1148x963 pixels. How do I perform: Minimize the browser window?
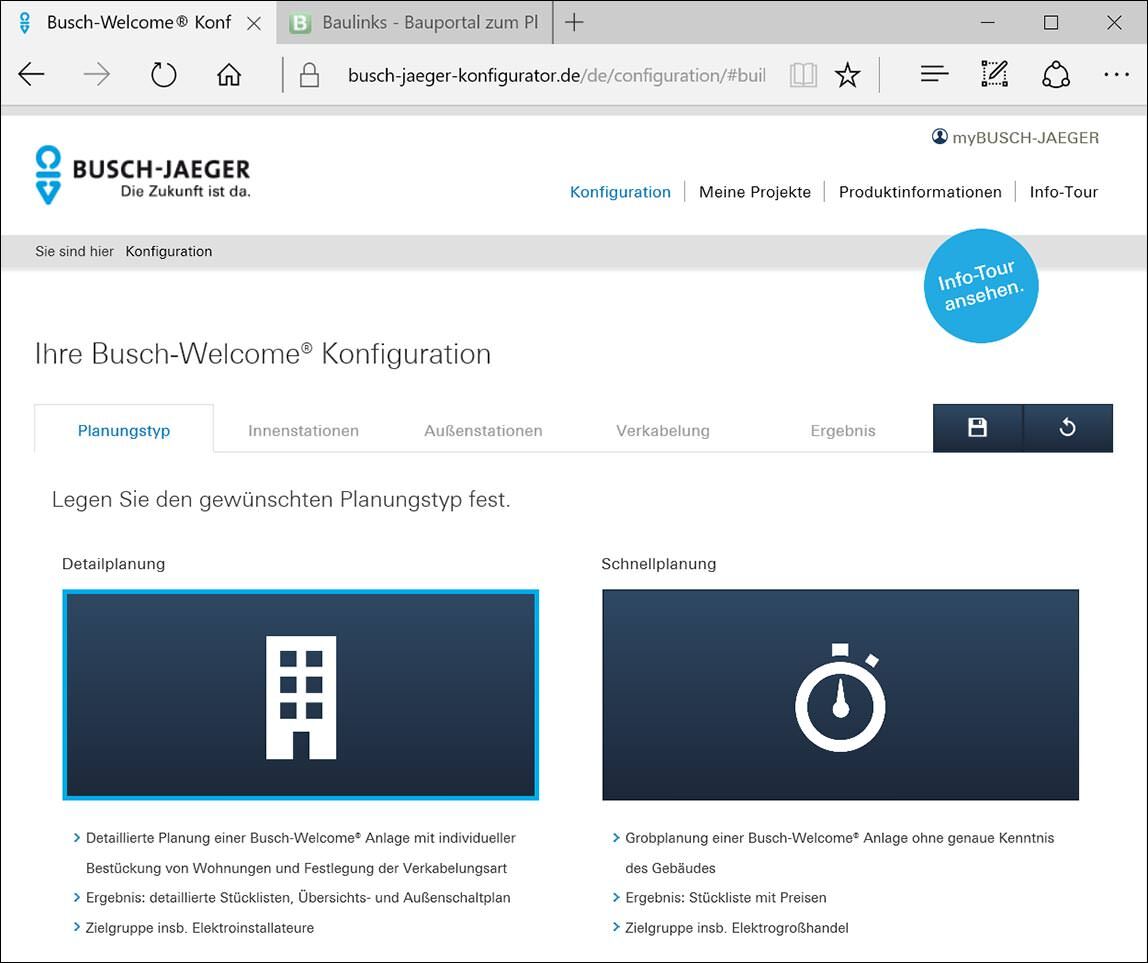coord(988,23)
